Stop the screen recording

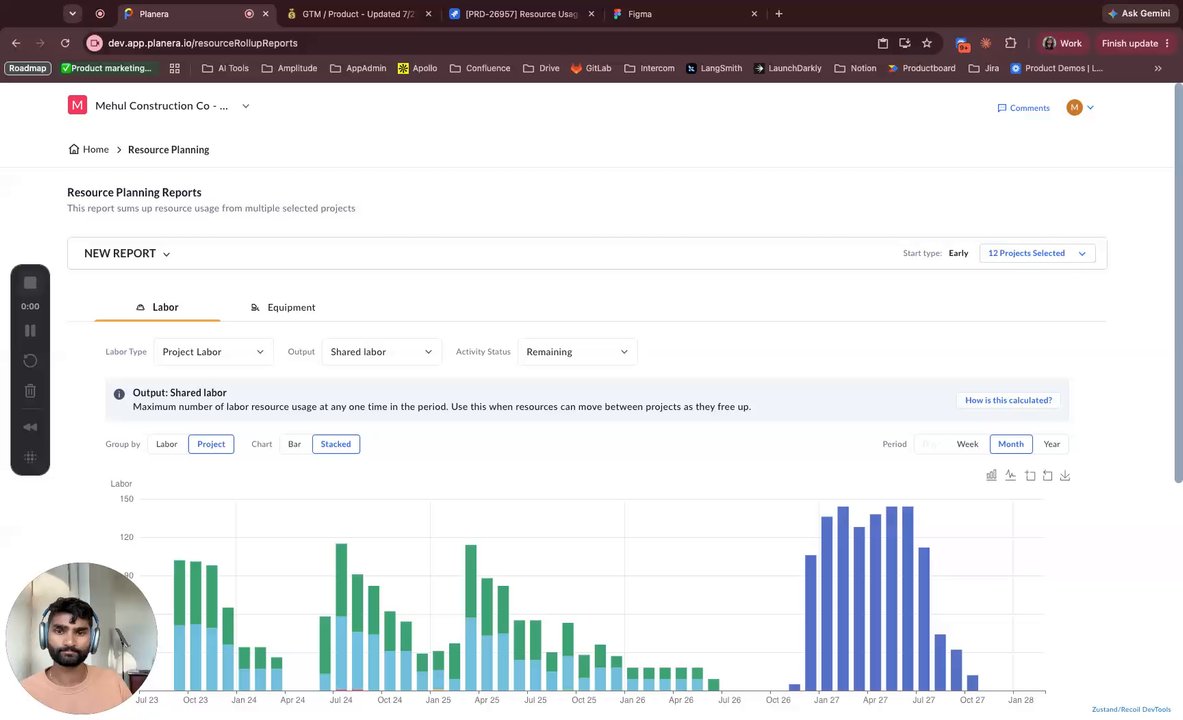pos(30,282)
